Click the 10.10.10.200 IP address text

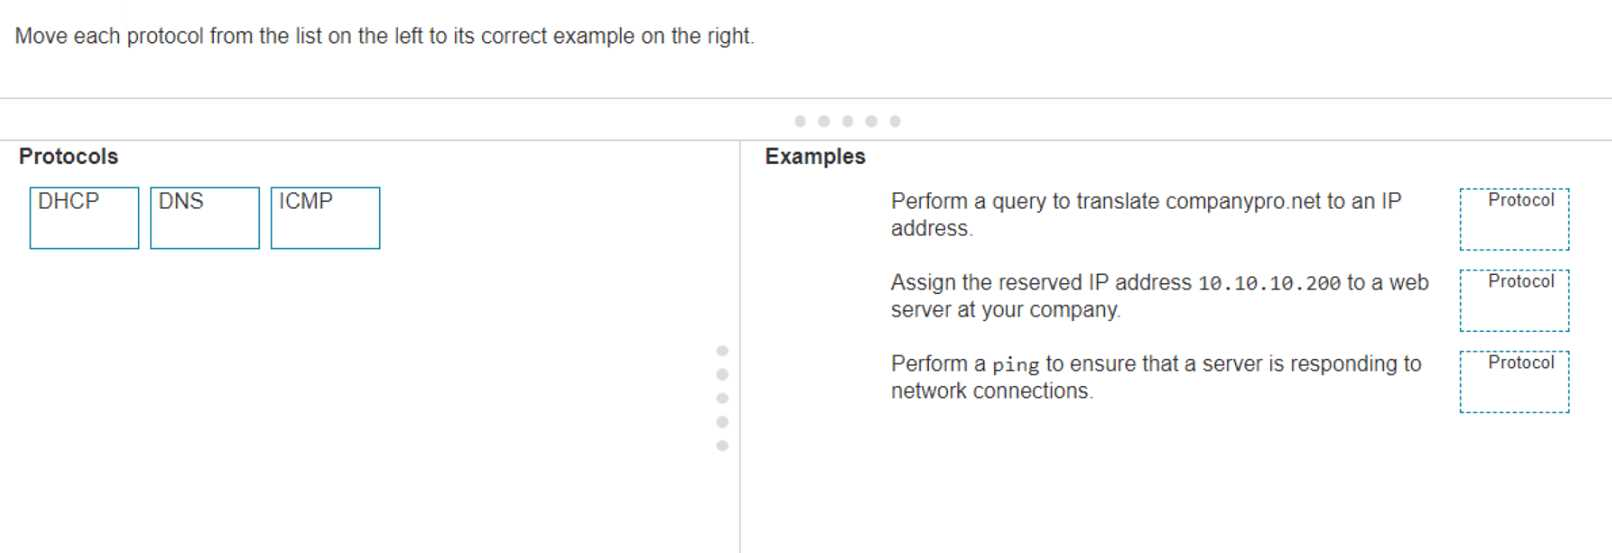(x=1268, y=283)
